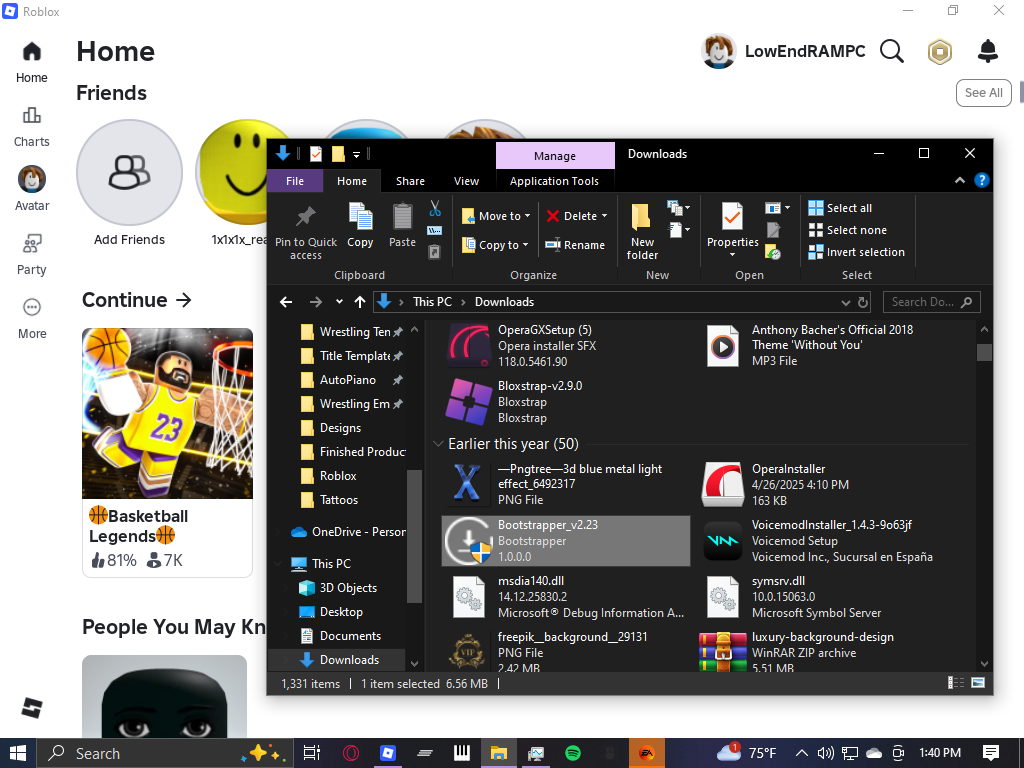Viewport: 1024px width, 768px height.
Task: Select the Bloxstrap-v2.9.0 file
Action: point(566,402)
